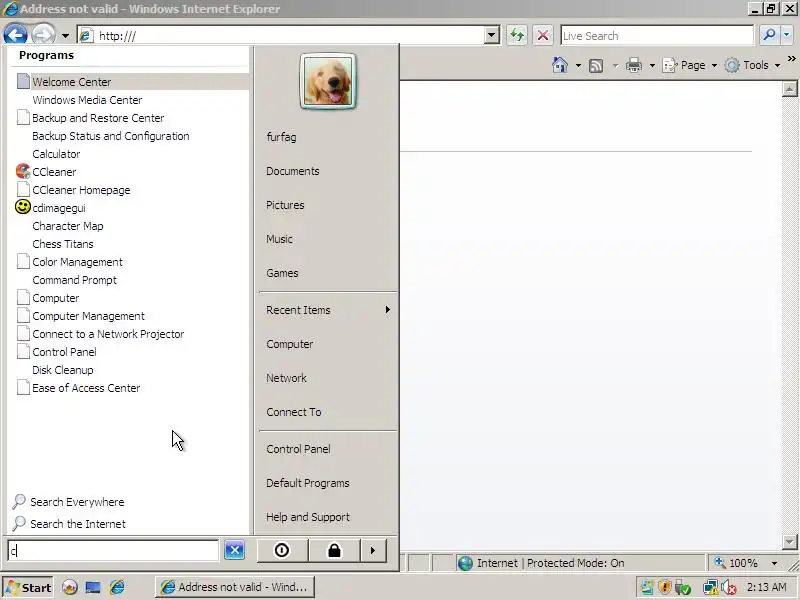This screenshot has height=600, width=800.
Task: Open Default Programs in Start menu
Action: pyautogui.click(x=308, y=483)
